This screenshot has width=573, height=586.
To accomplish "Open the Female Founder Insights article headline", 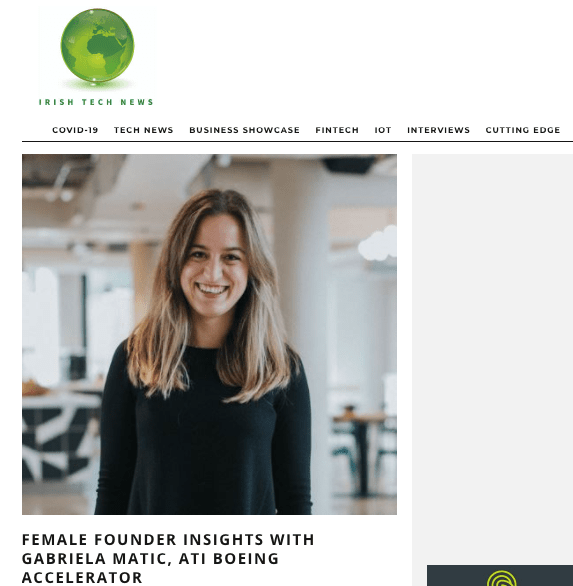I will [x=168, y=558].
